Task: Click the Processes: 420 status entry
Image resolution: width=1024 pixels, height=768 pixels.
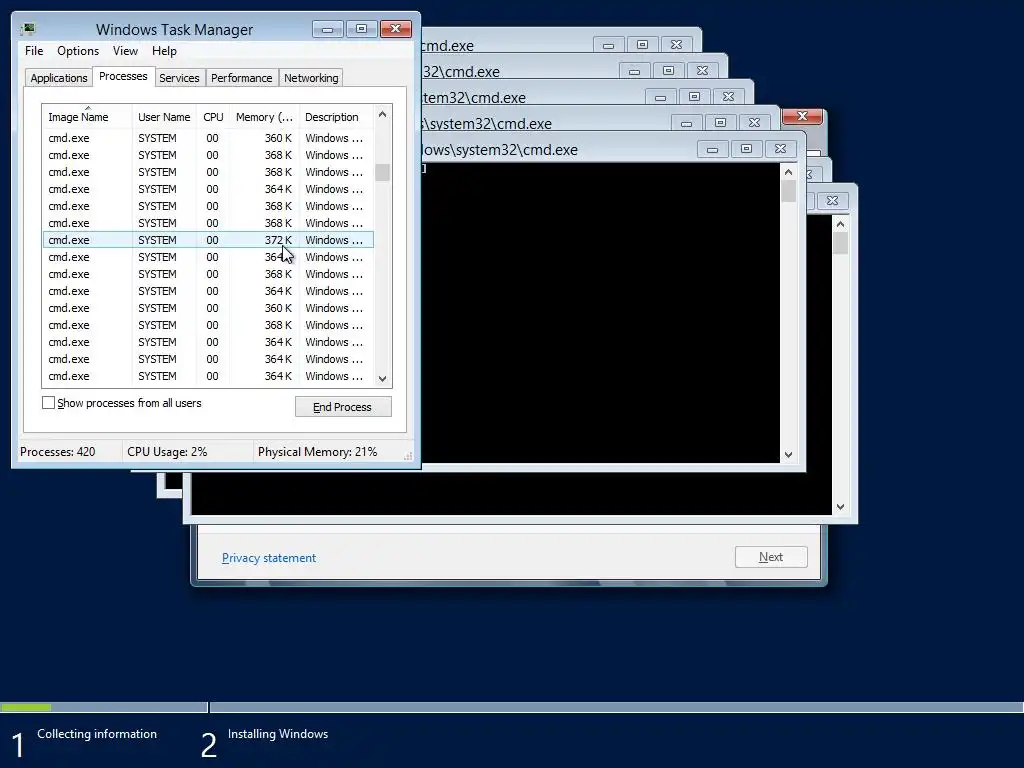Action: coord(57,452)
